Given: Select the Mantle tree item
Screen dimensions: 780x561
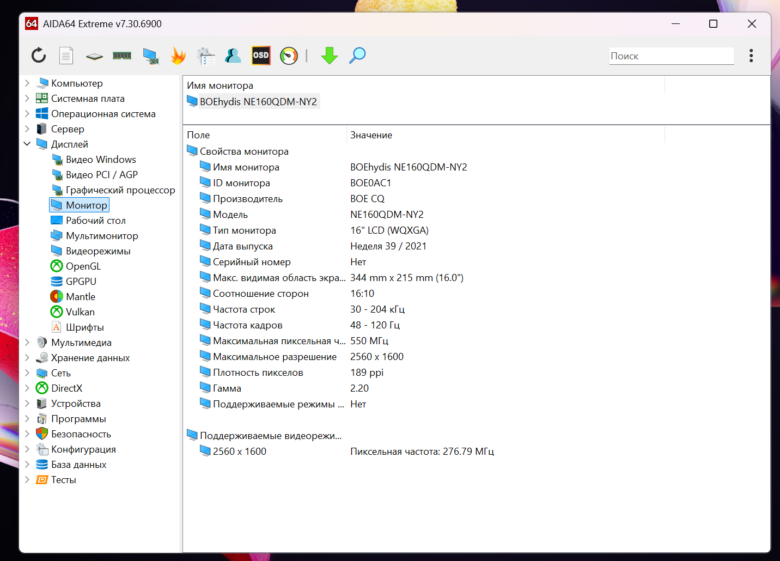Looking at the screenshot, I should click(73, 296).
